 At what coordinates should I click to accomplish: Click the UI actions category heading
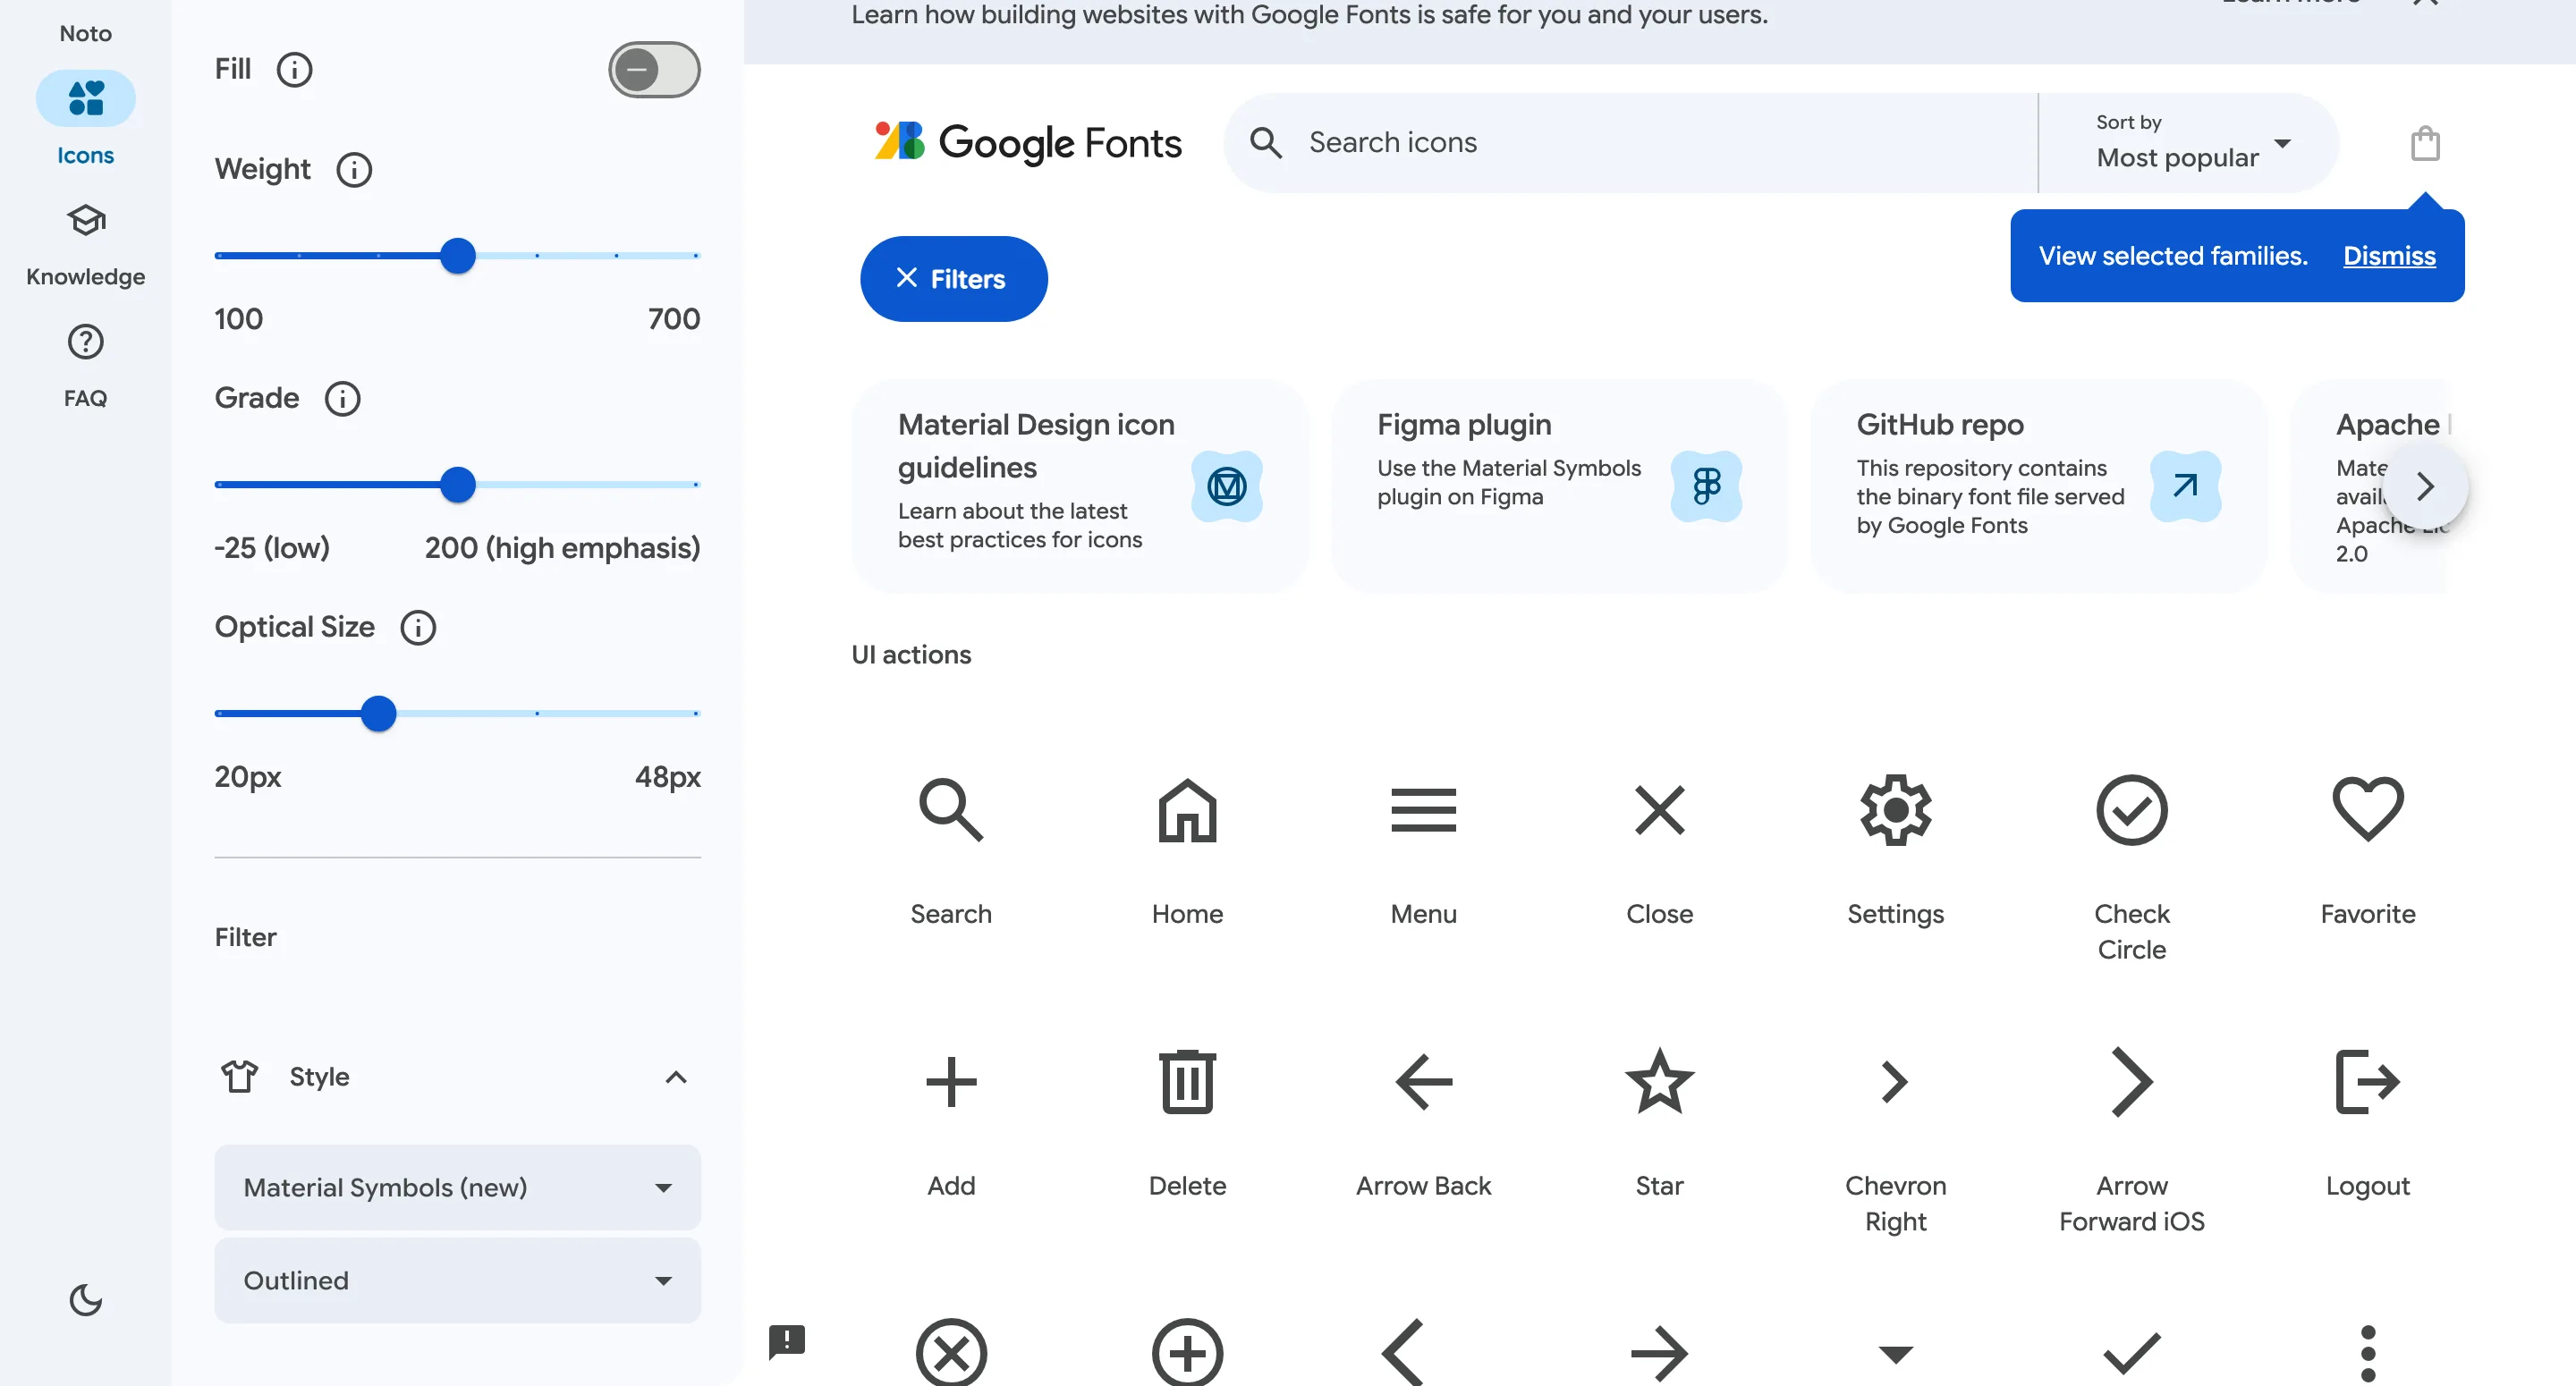pyautogui.click(x=911, y=654)
